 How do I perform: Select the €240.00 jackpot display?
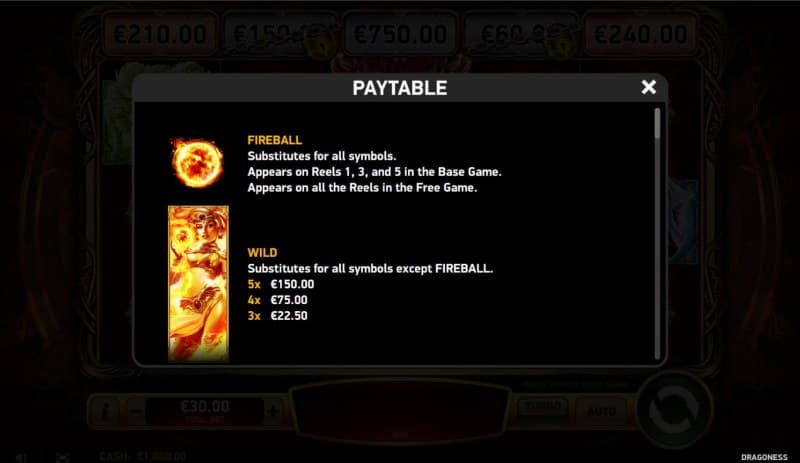[640, 34]
